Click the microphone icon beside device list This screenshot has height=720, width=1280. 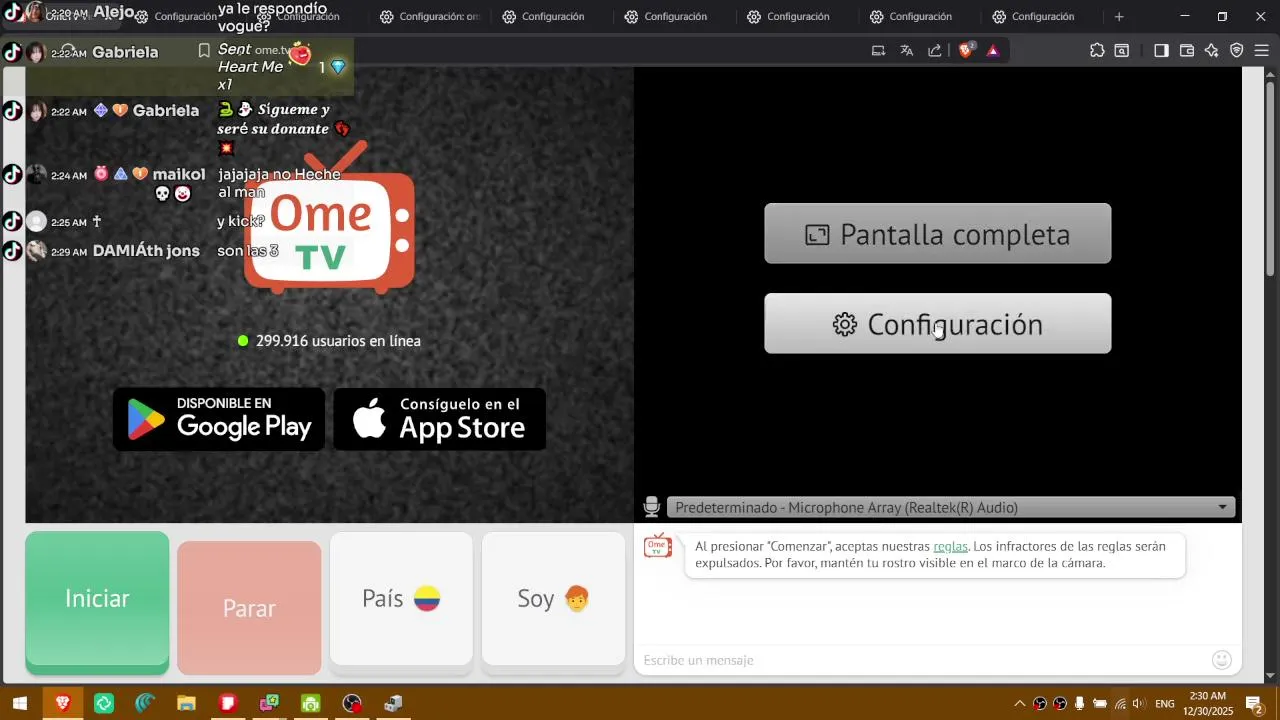[652, 508]
